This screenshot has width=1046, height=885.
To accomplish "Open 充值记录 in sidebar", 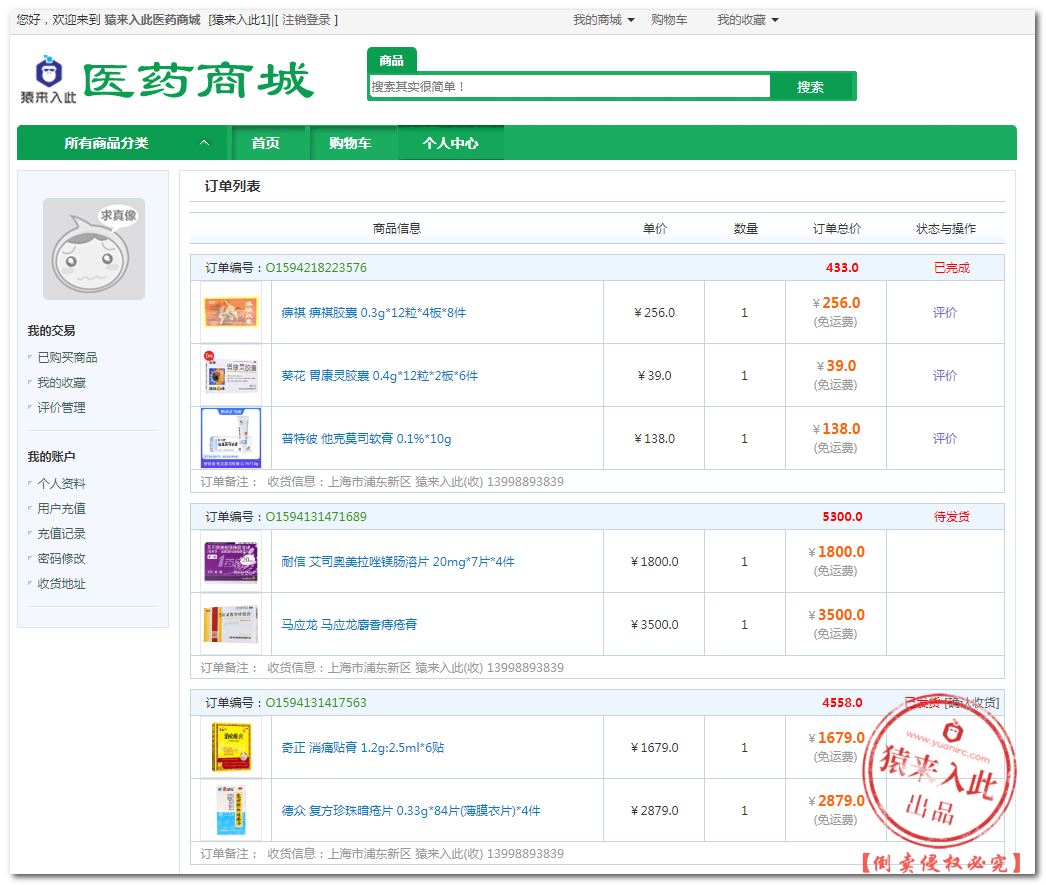I will click(62, 534).
